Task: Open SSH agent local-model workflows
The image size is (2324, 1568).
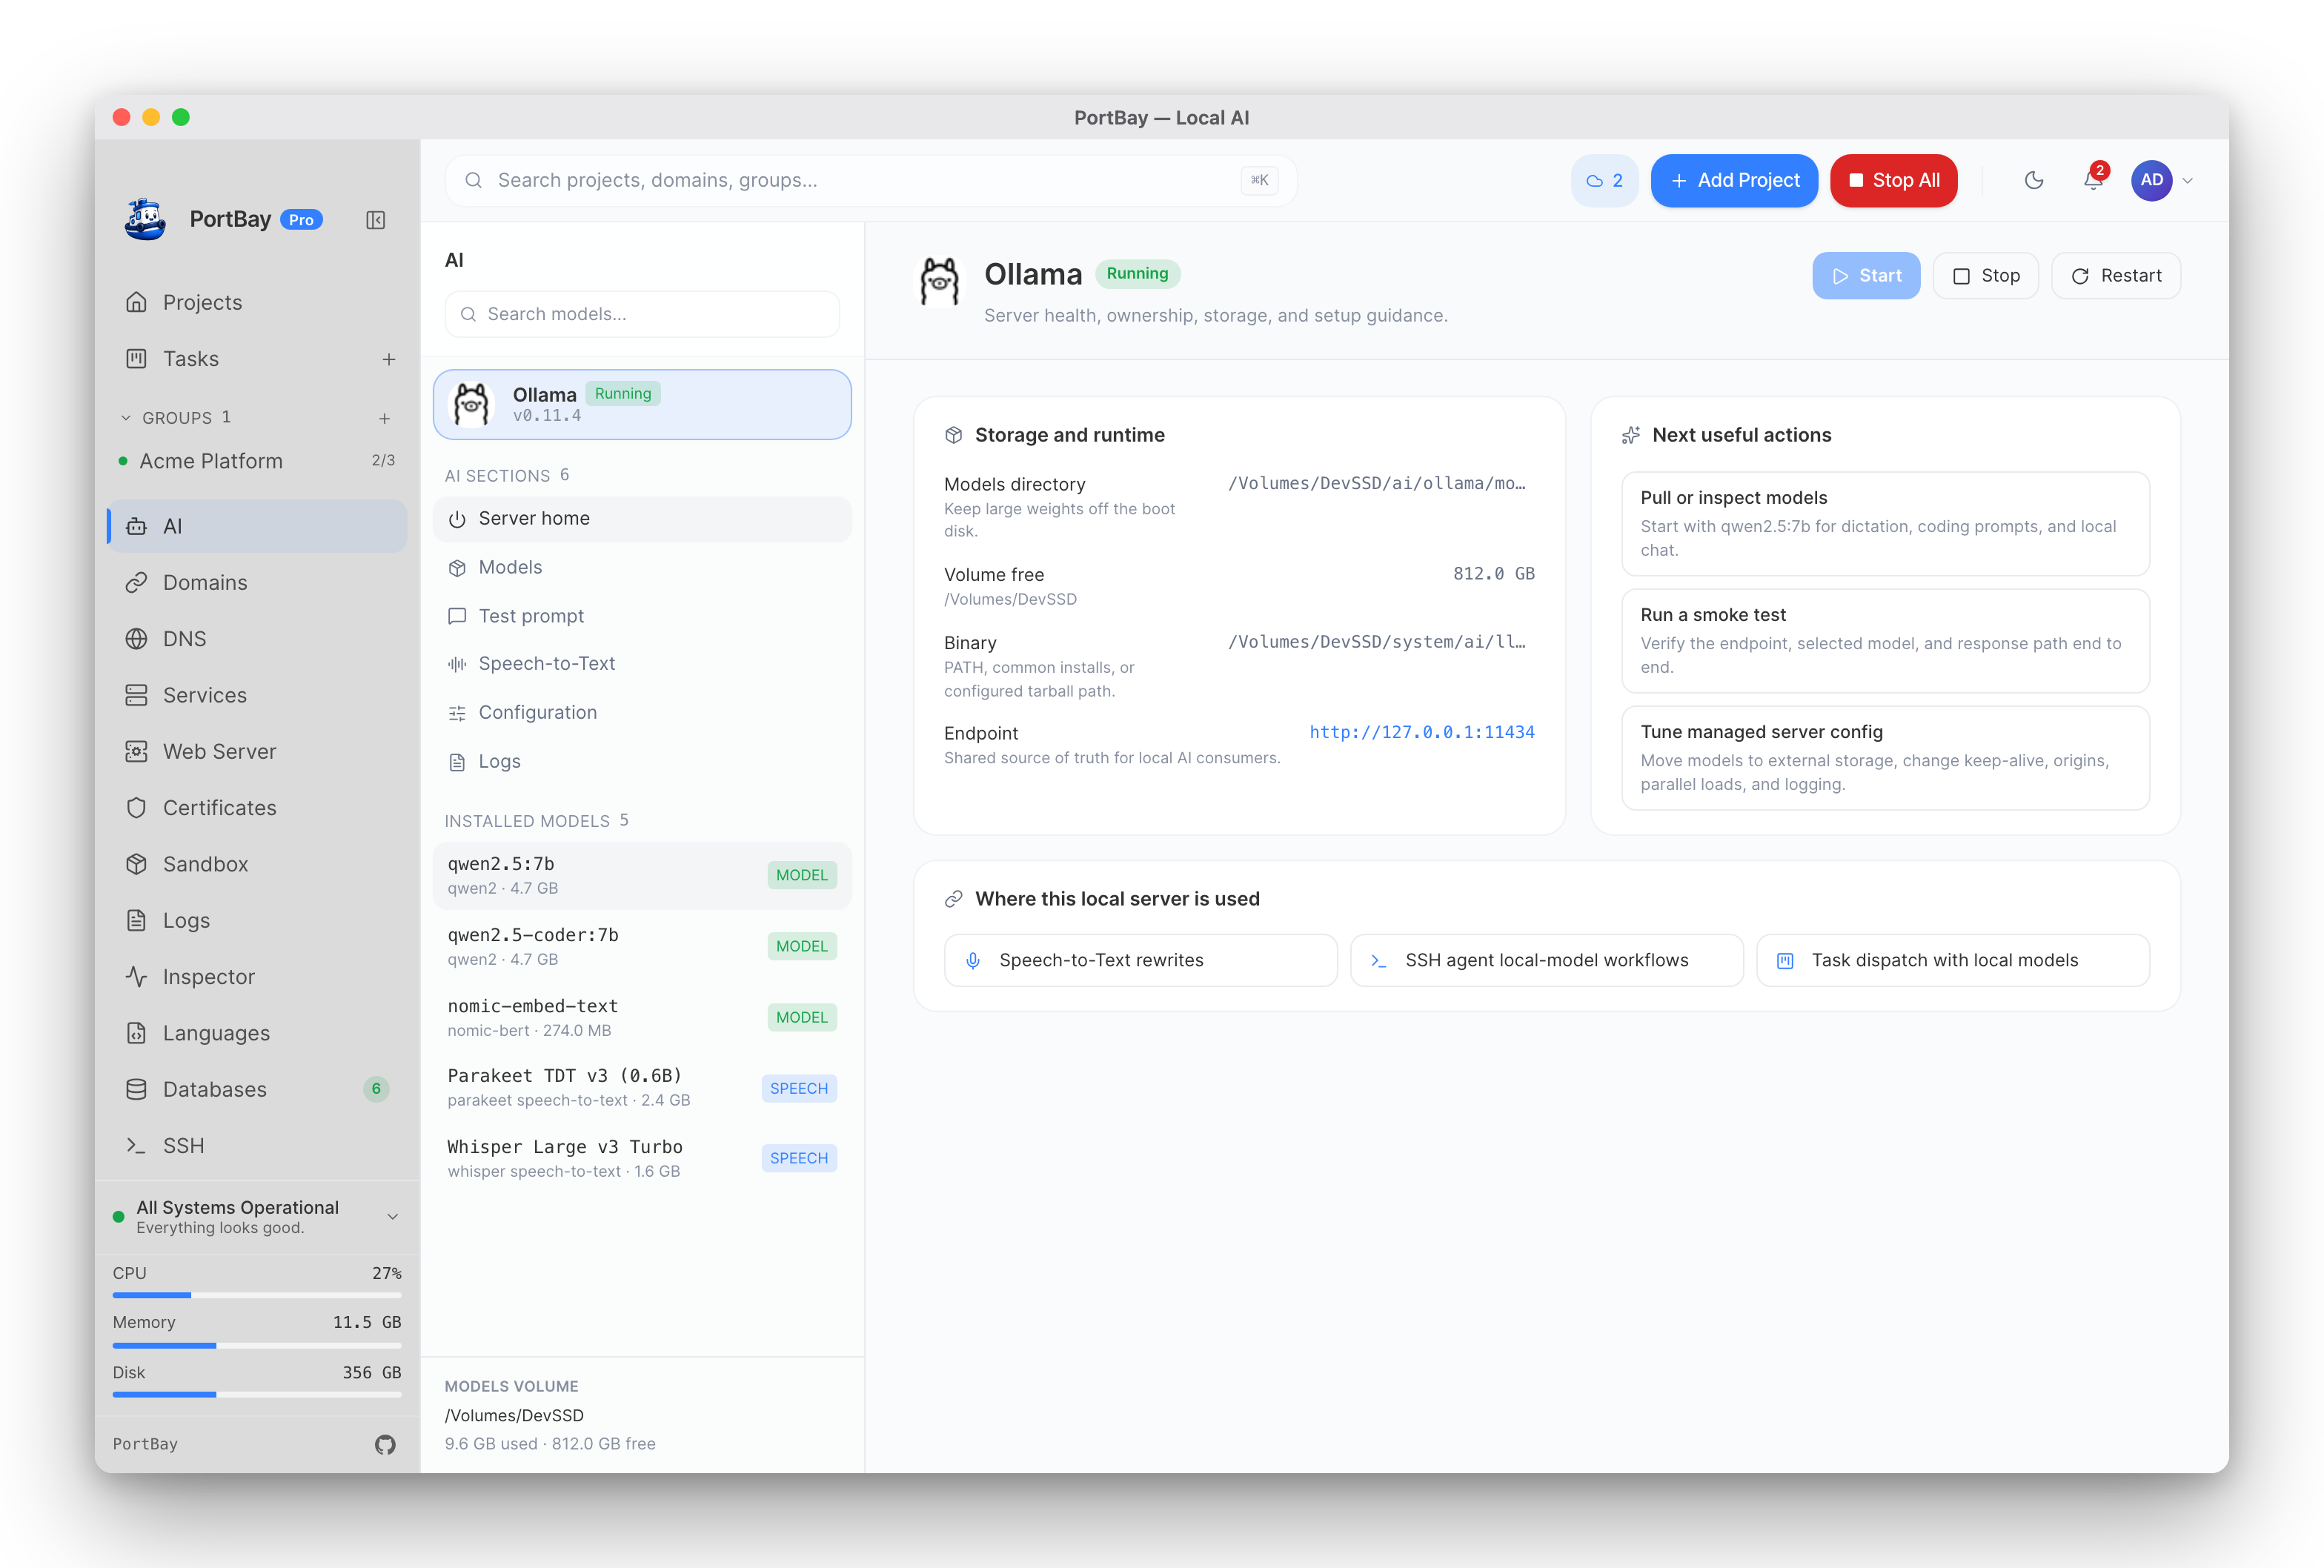Action: tap(1546, 960)
